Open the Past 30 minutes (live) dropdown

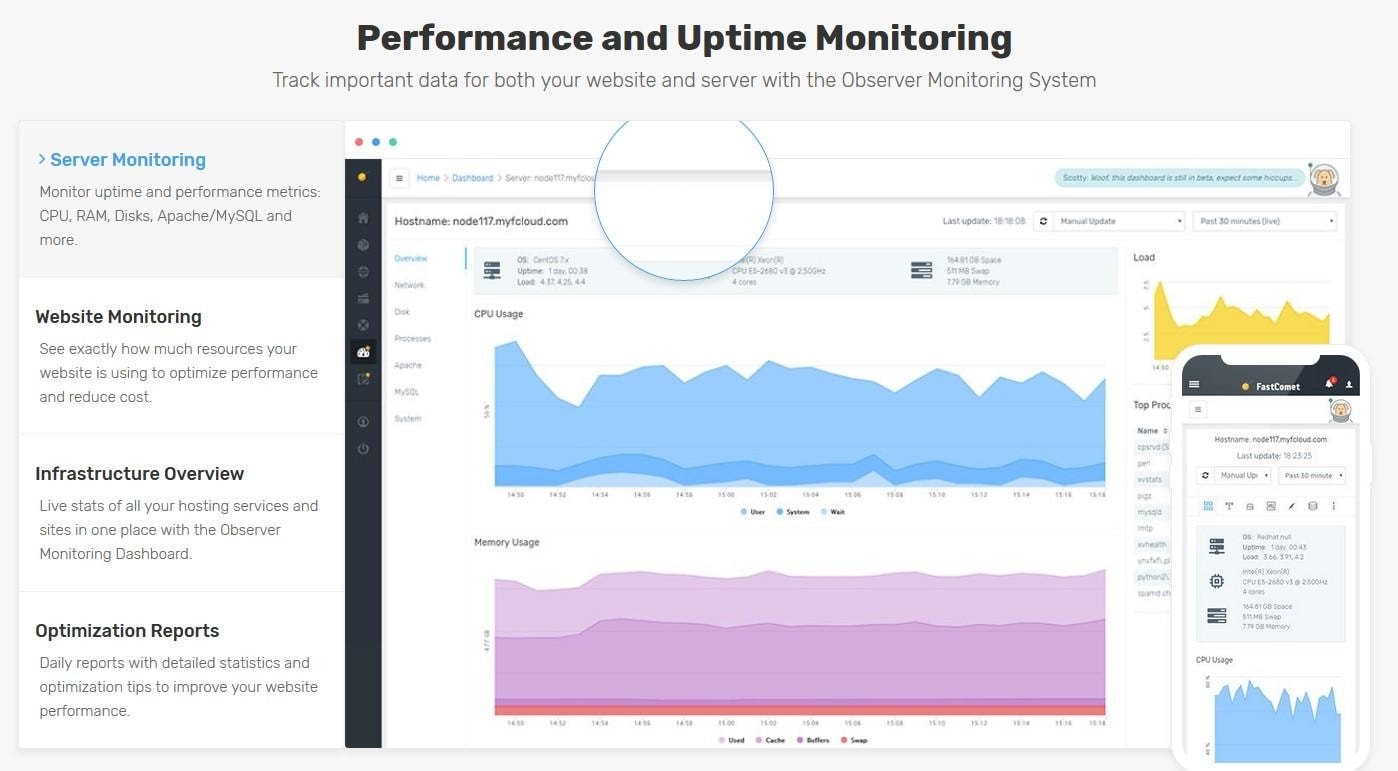click(1264, 221)
